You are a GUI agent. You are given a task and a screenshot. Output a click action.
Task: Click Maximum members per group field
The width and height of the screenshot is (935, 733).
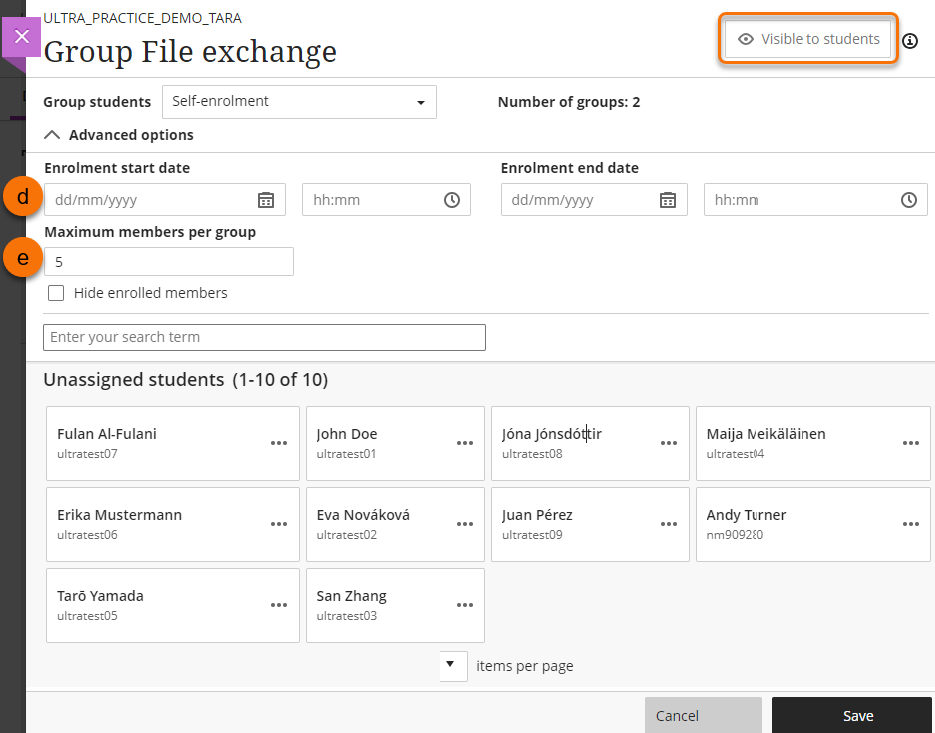pyautogui.click(x=169, y=262)
